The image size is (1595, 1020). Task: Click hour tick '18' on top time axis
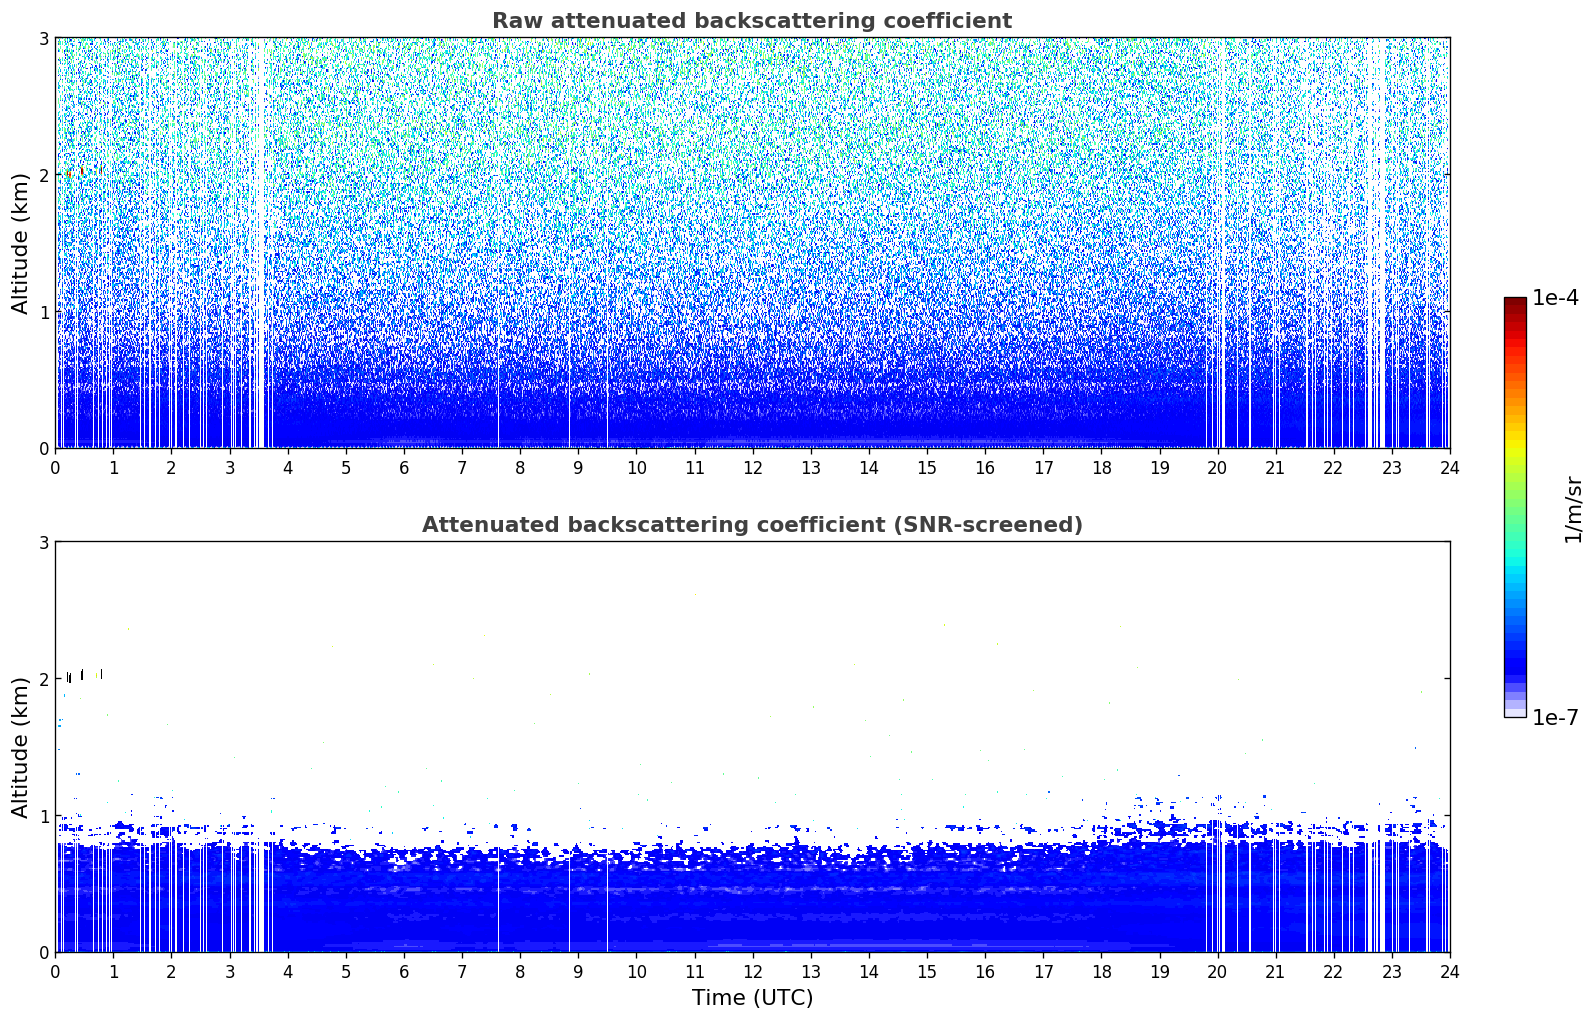point(1101,467)
